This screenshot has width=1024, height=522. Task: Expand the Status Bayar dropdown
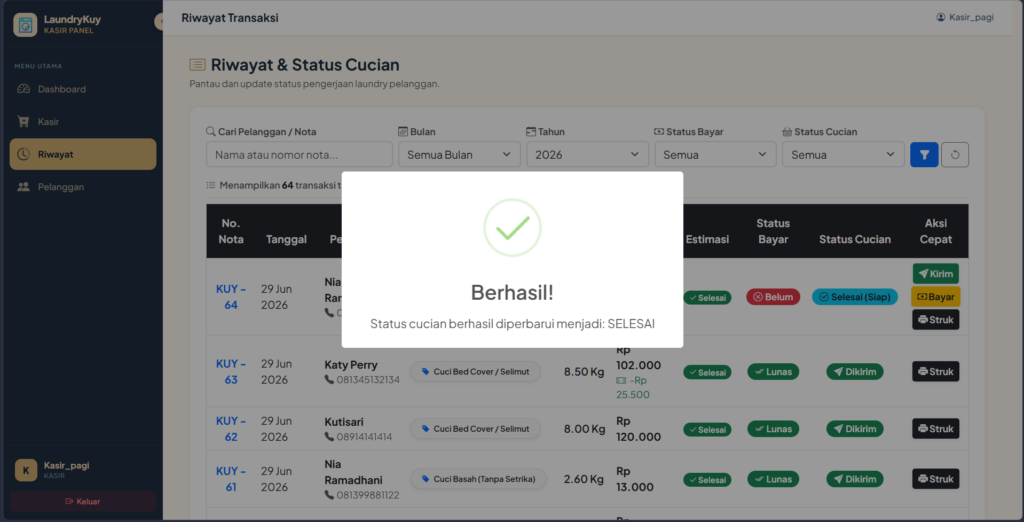715,155
